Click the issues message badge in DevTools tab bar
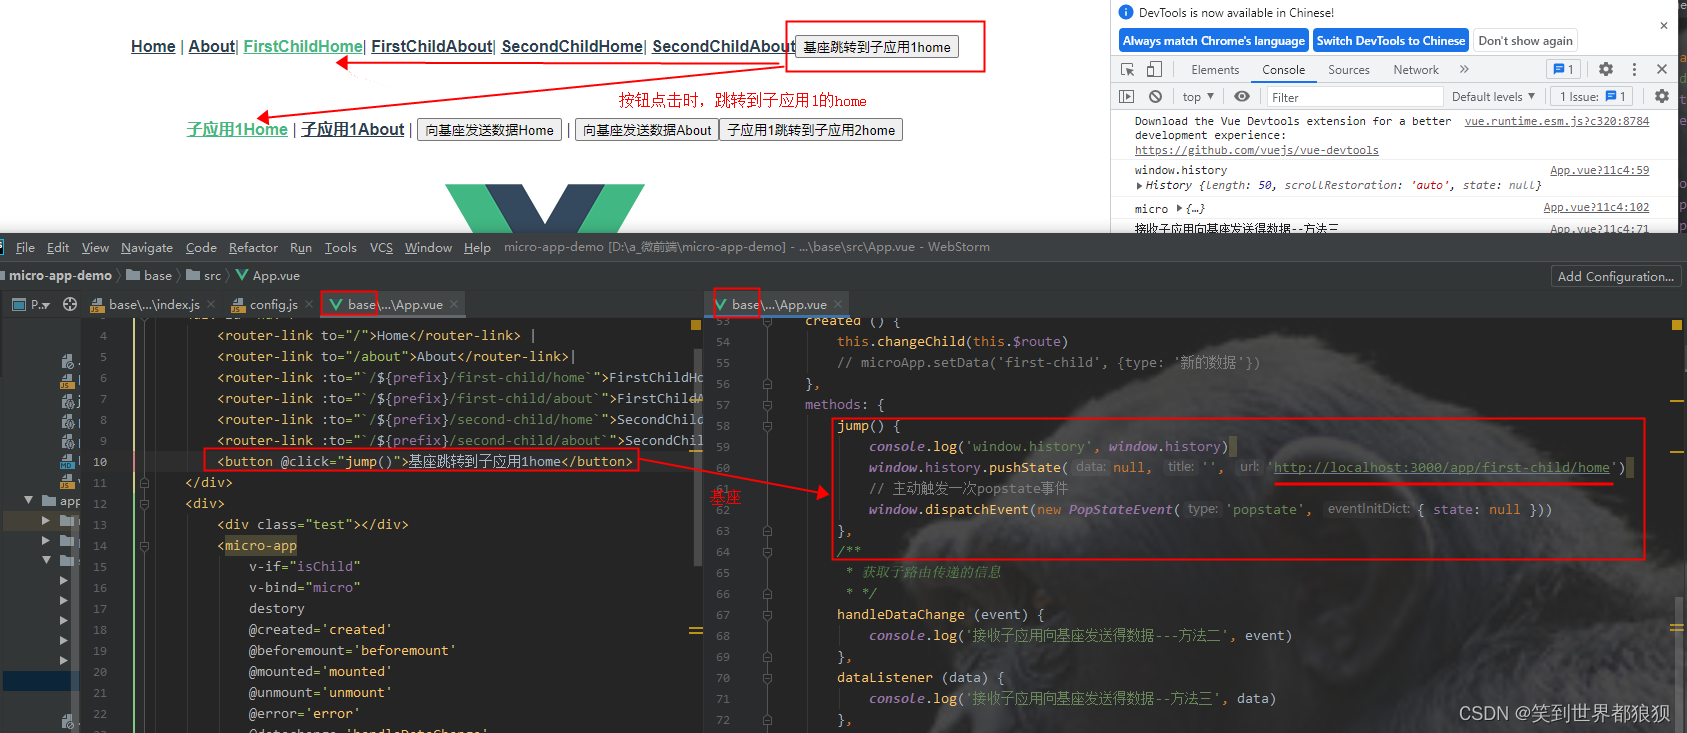 (1563, 69)
